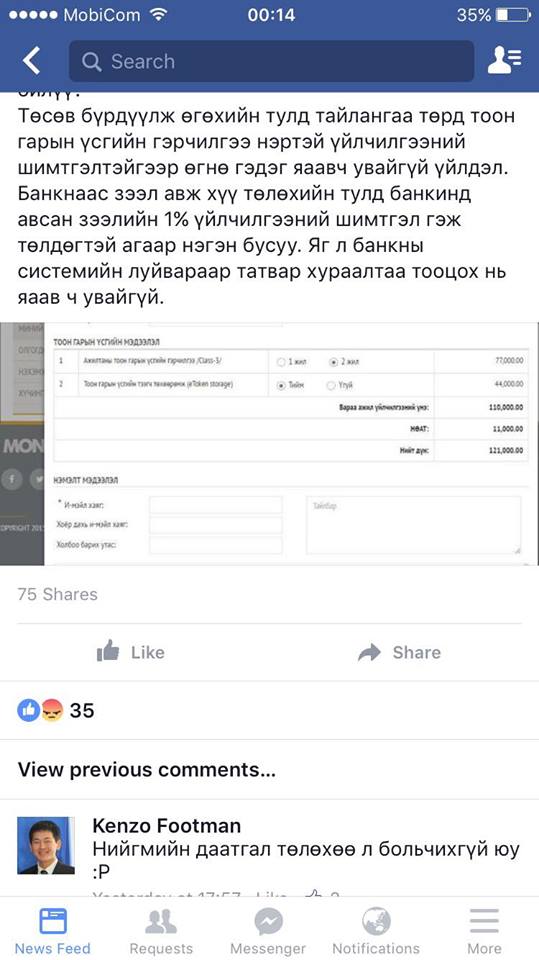Tap the search magnifier icon
The height and width of the screenshot is (960, 539).
91,62
